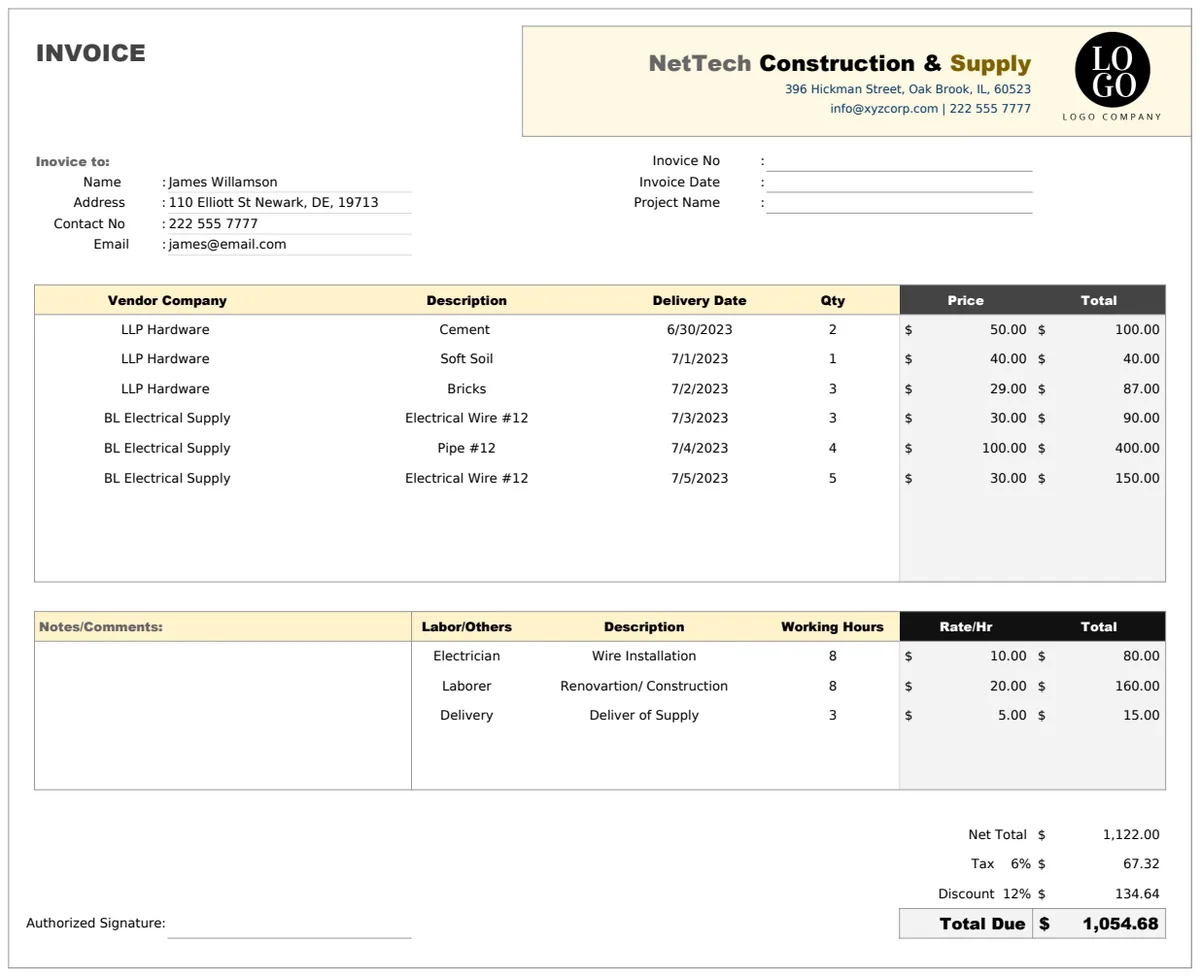This screenshot has width=1200, height=977.
Task: Click the Delivery Date column header
Action: (x=699, y=301)
